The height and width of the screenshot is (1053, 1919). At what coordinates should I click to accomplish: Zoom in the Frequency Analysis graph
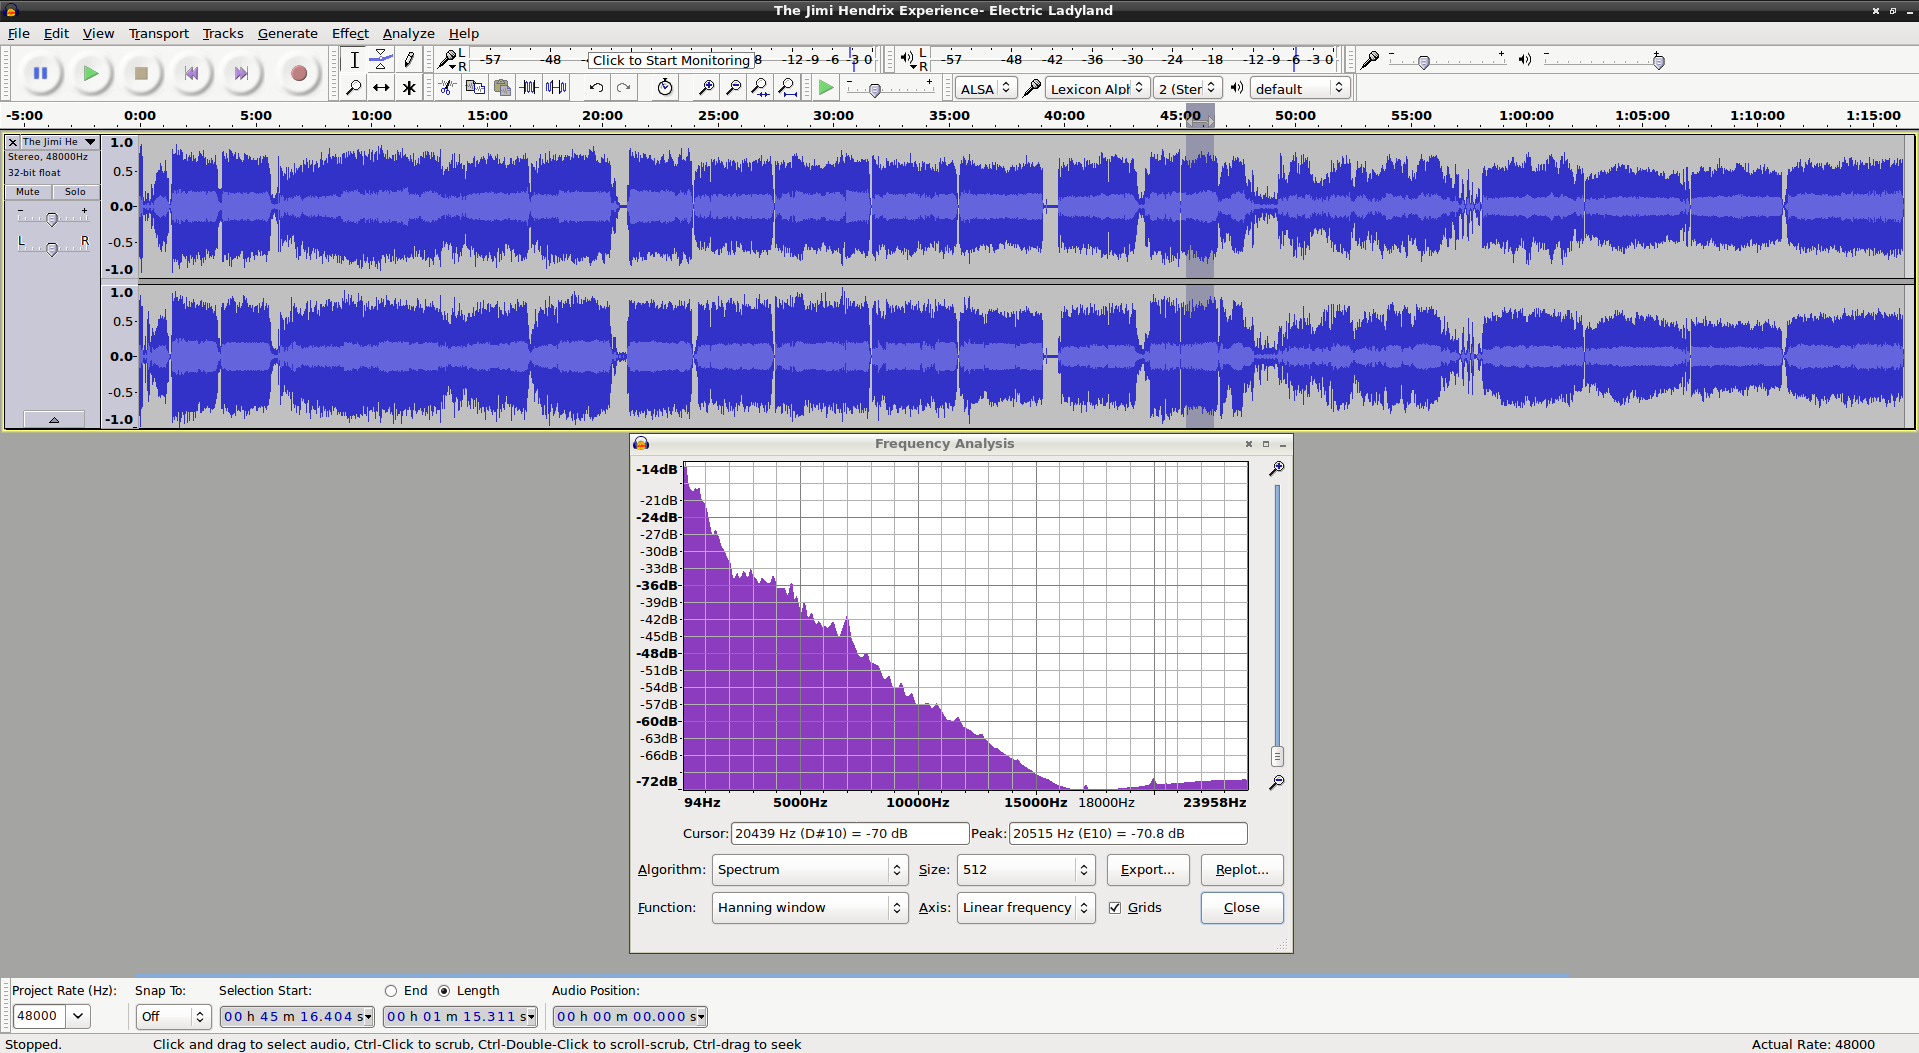(x=1276, y=469)
